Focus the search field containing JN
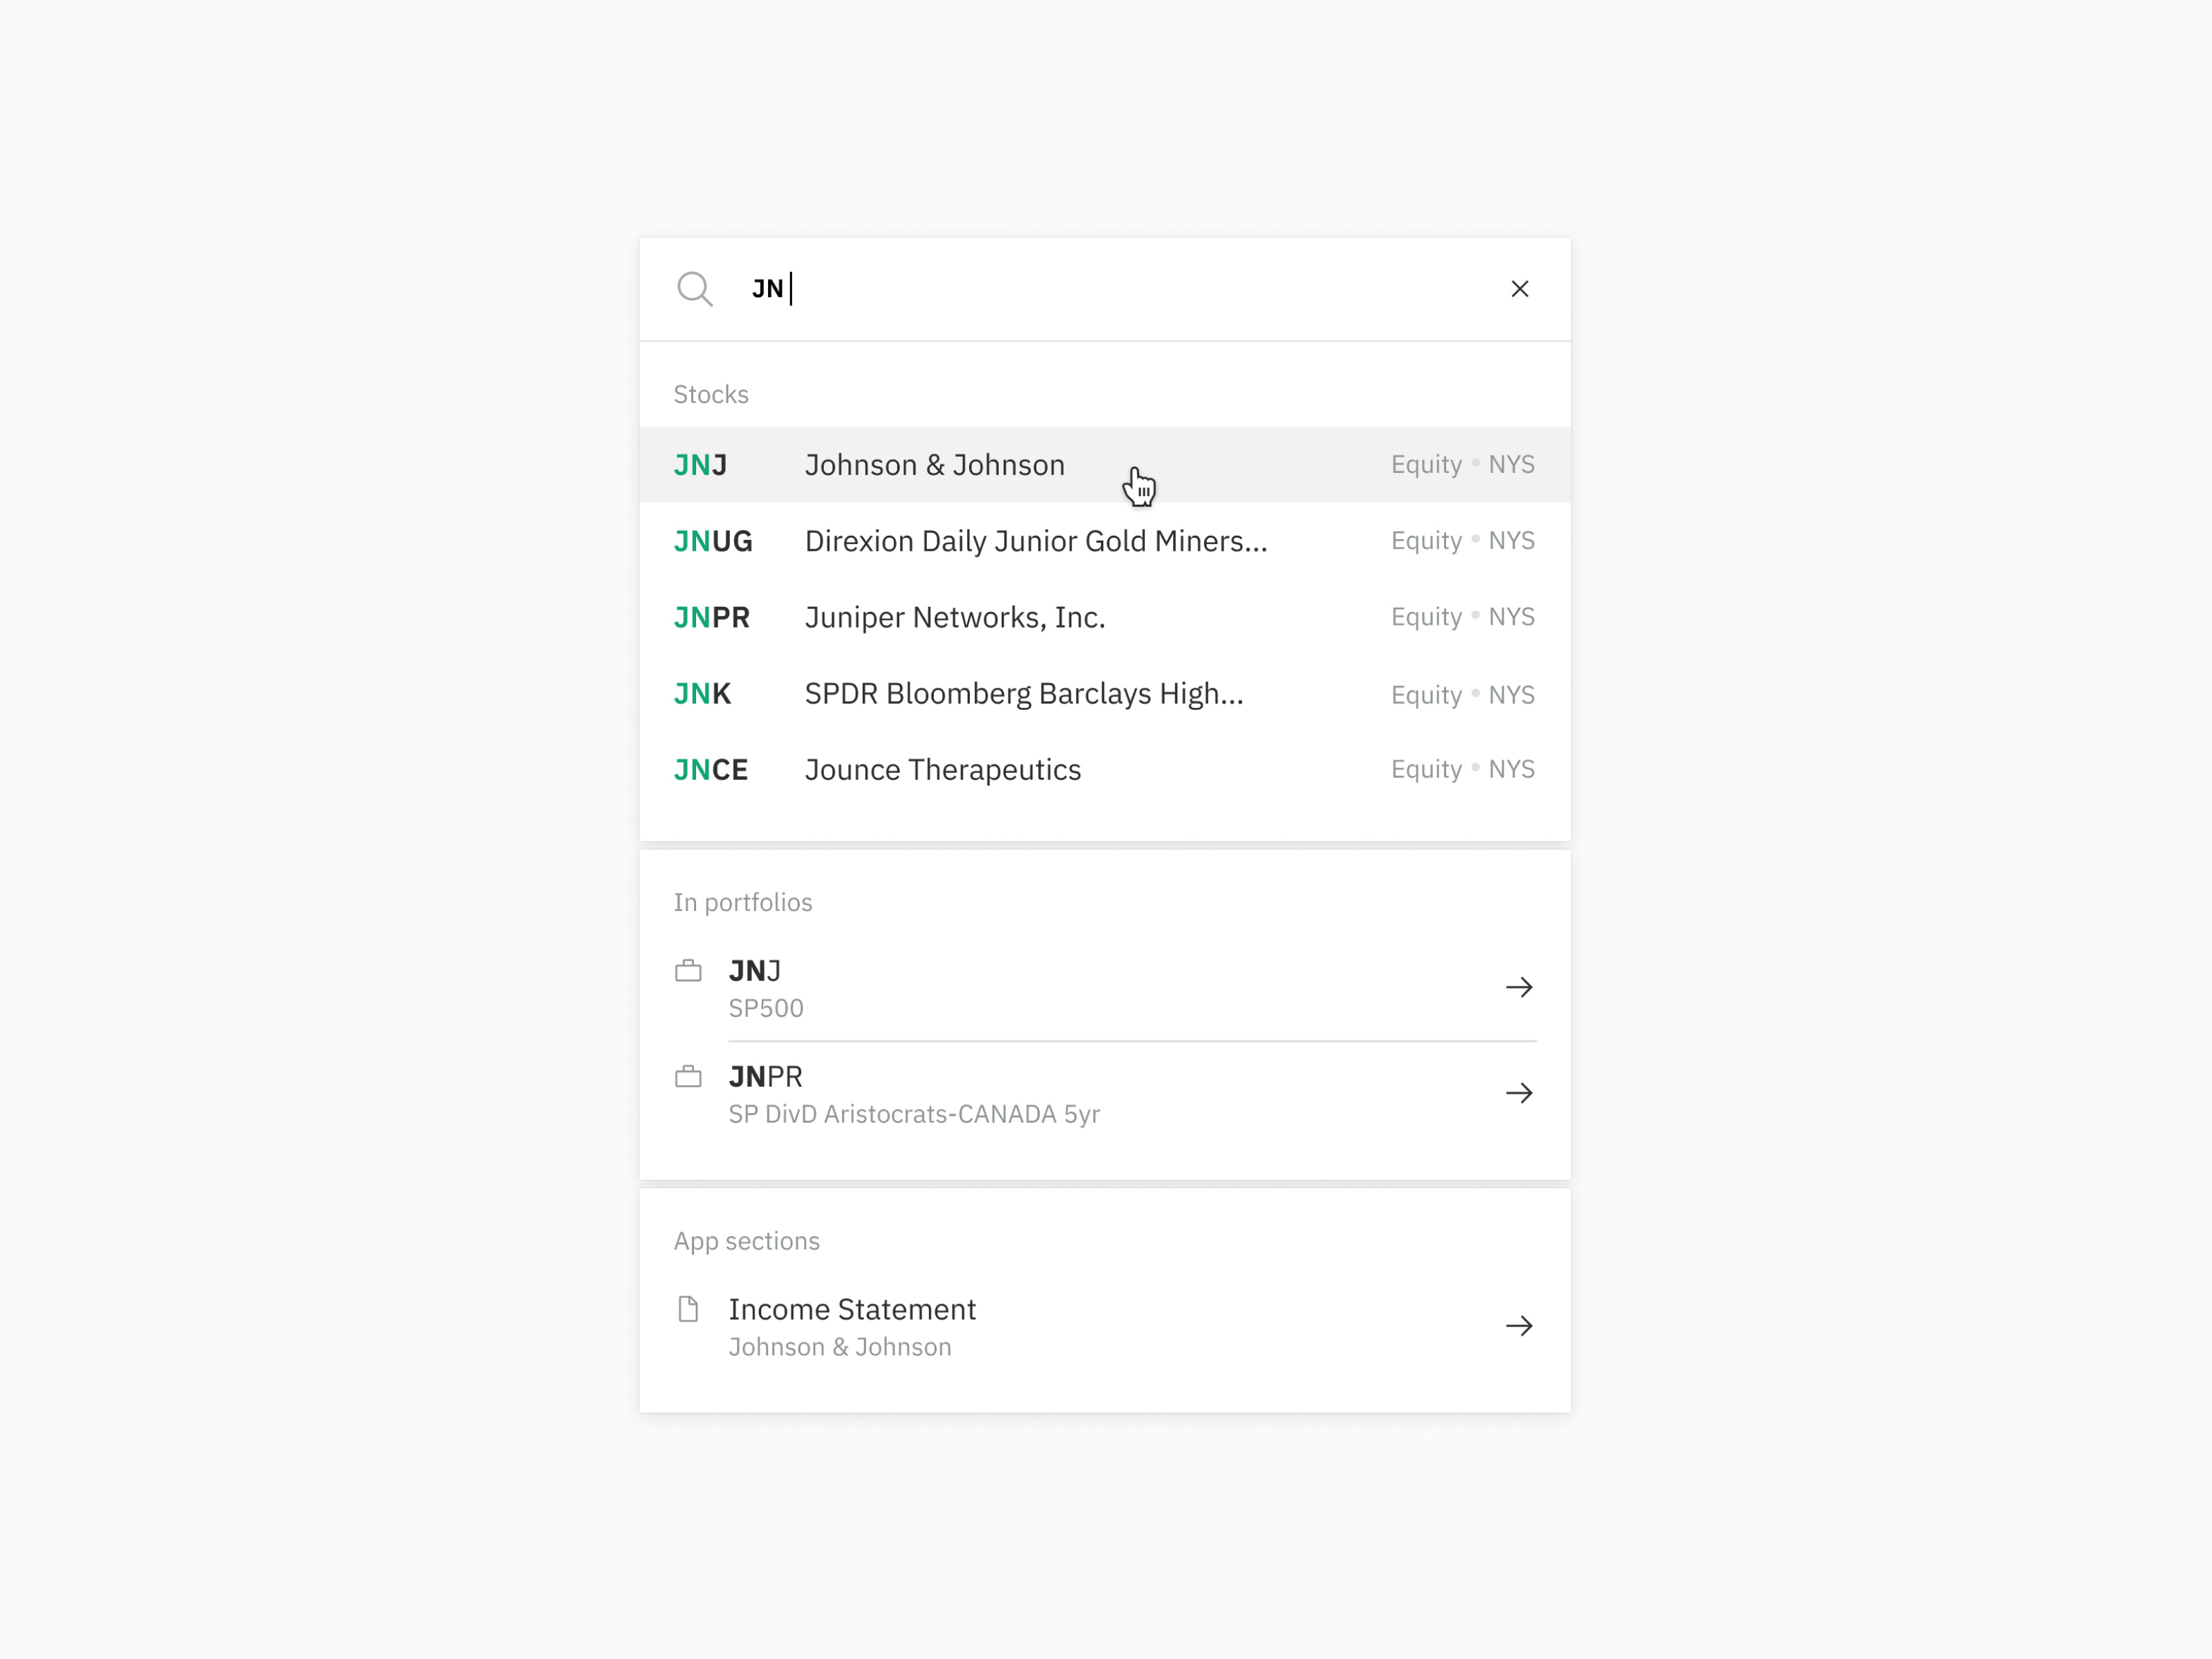 (1105, 289)
